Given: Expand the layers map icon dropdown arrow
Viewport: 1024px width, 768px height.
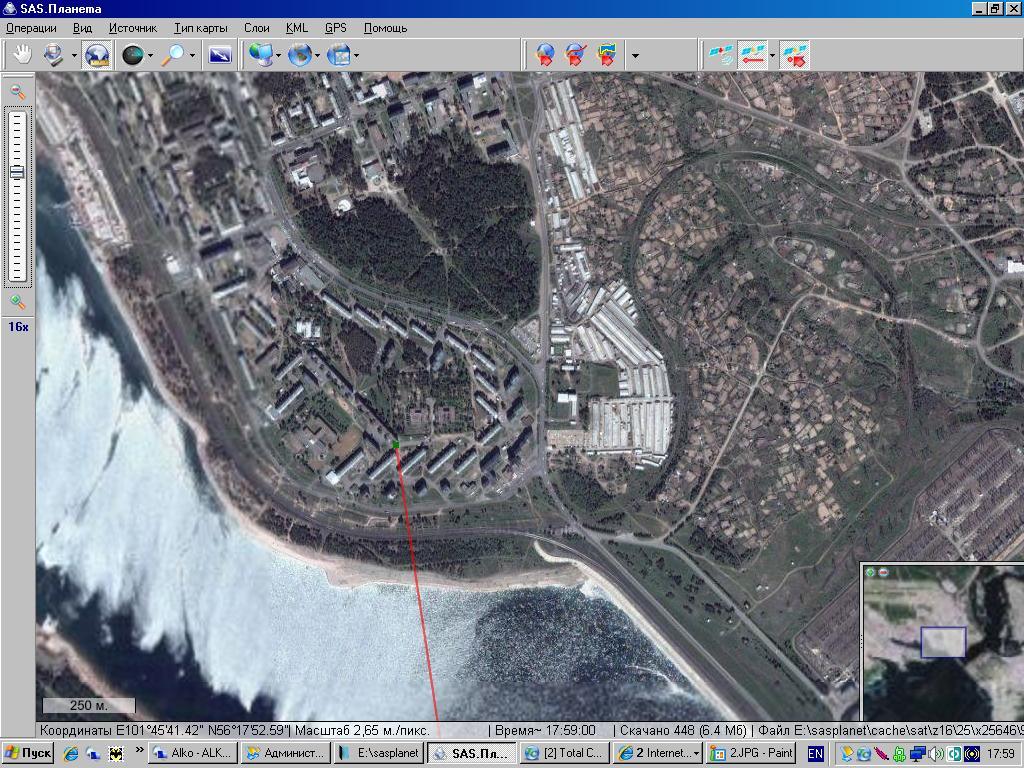Looking at the screenshot, I should coord(356,56).
